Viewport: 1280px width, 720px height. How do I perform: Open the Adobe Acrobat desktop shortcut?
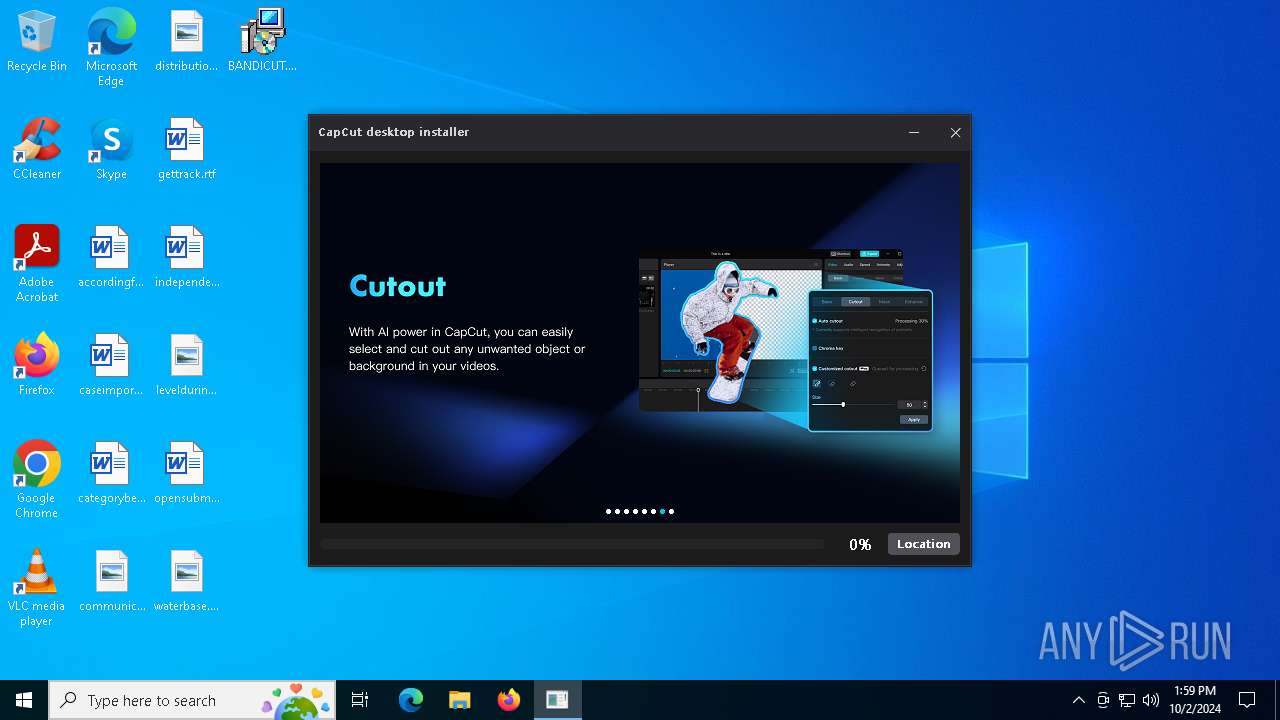click(37, 263)
